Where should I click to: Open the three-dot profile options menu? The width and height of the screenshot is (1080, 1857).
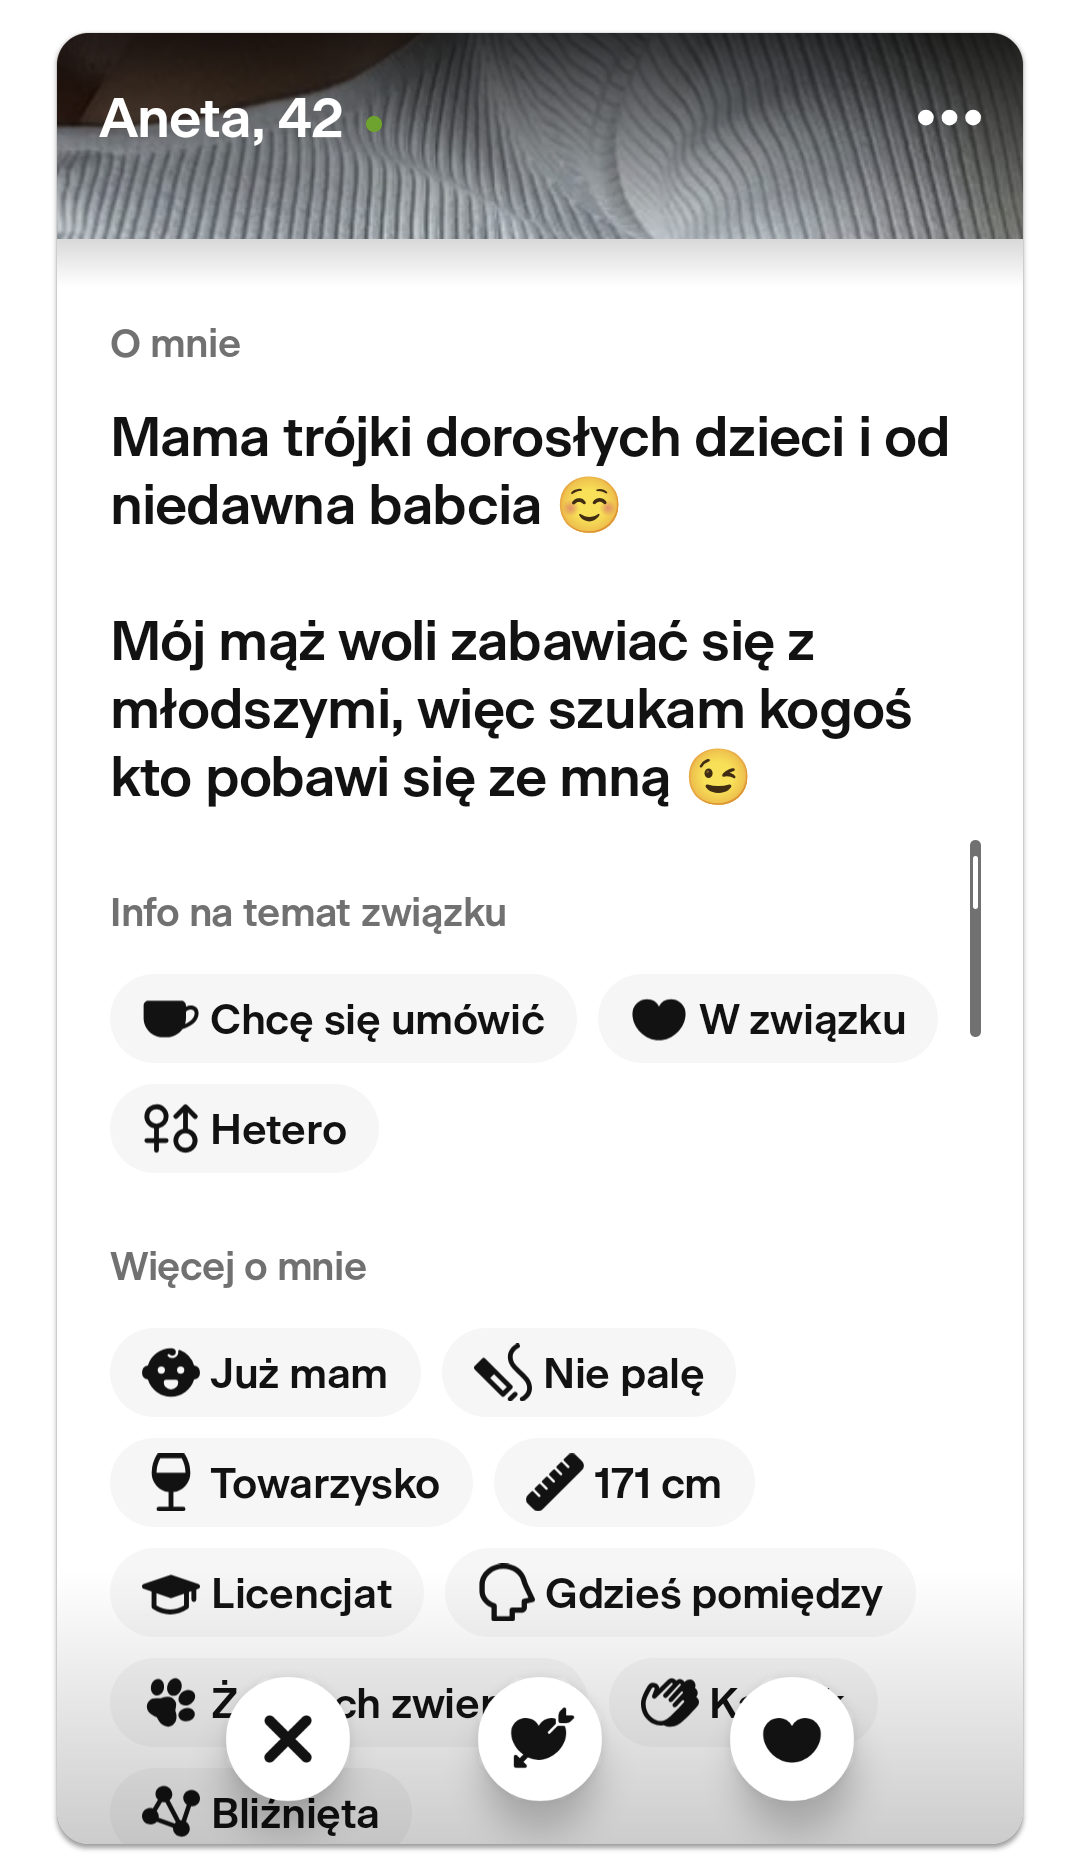(x=949, y=118)
